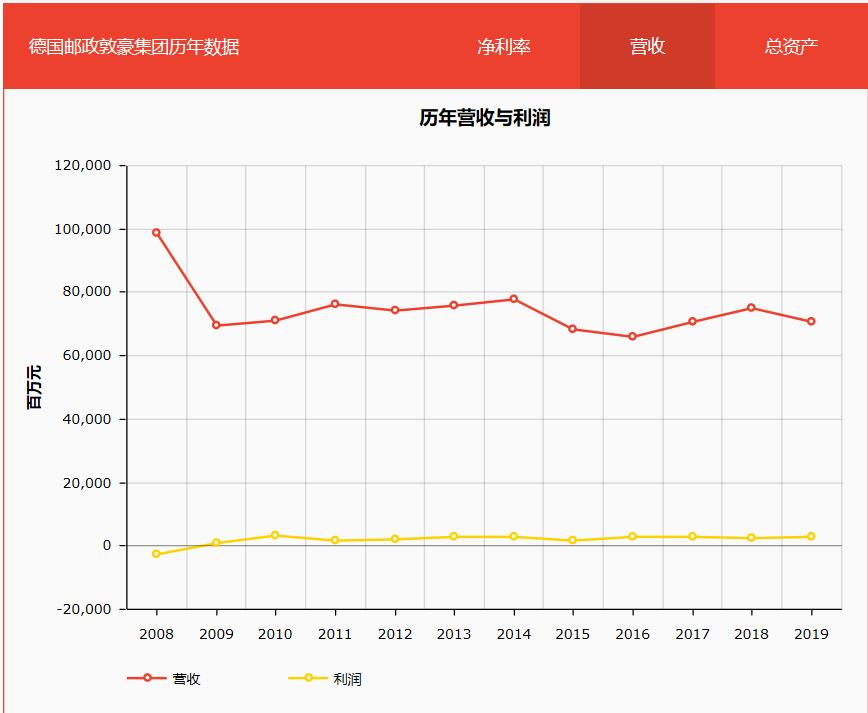Select the 2017 marker on the 利润 line
The height and width of the screenshot is (713, 868).
tap(694, 536)
